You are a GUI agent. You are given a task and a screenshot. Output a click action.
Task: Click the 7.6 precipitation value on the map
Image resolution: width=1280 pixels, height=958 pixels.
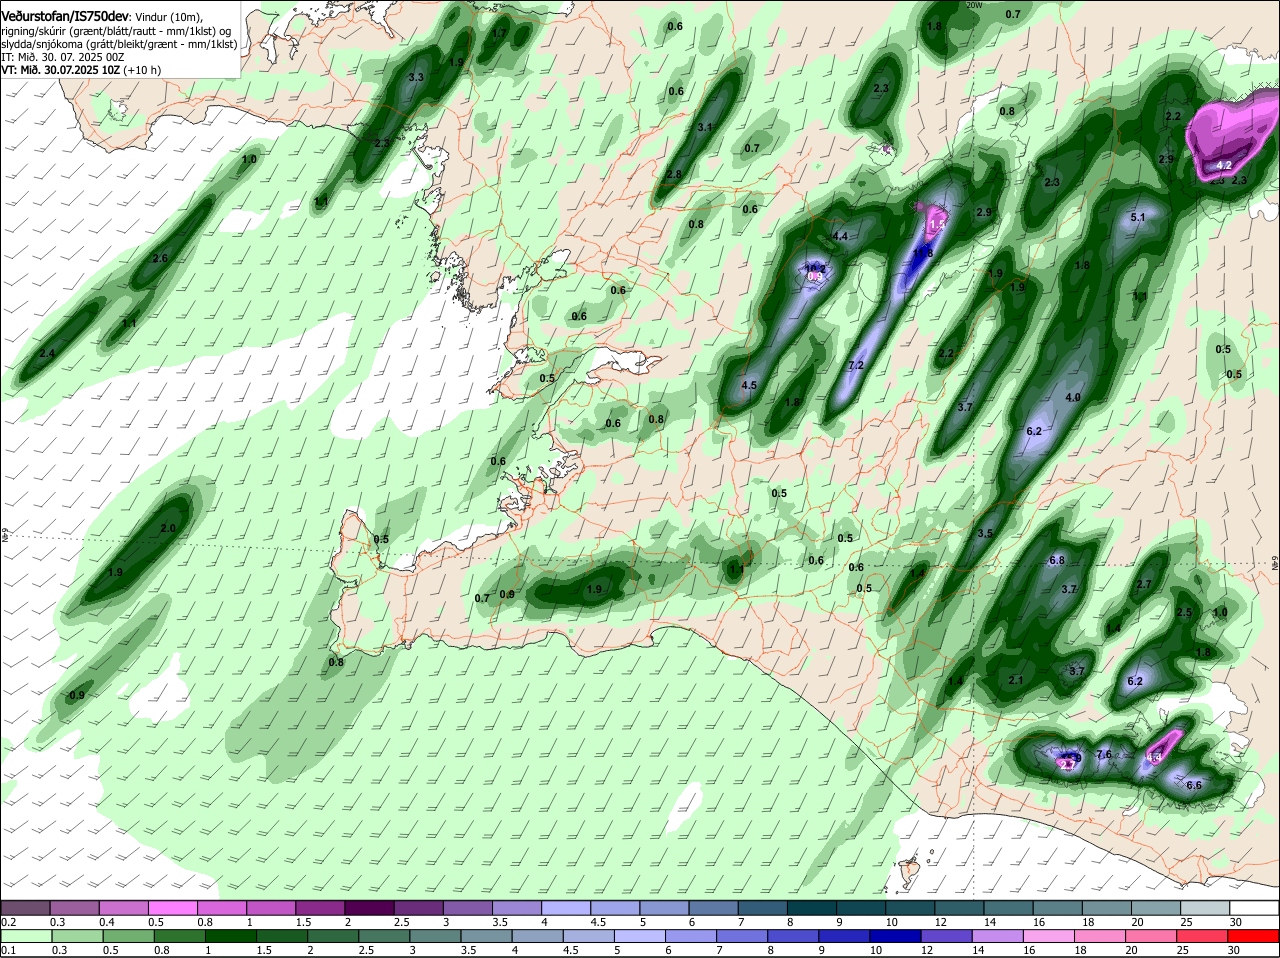tap(1104, 754)
